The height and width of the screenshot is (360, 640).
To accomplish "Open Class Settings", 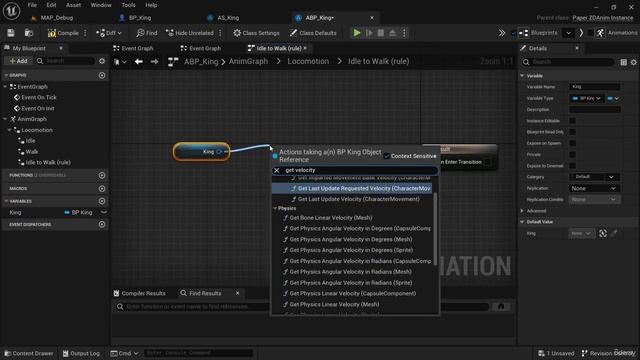I will pos(256,33).
